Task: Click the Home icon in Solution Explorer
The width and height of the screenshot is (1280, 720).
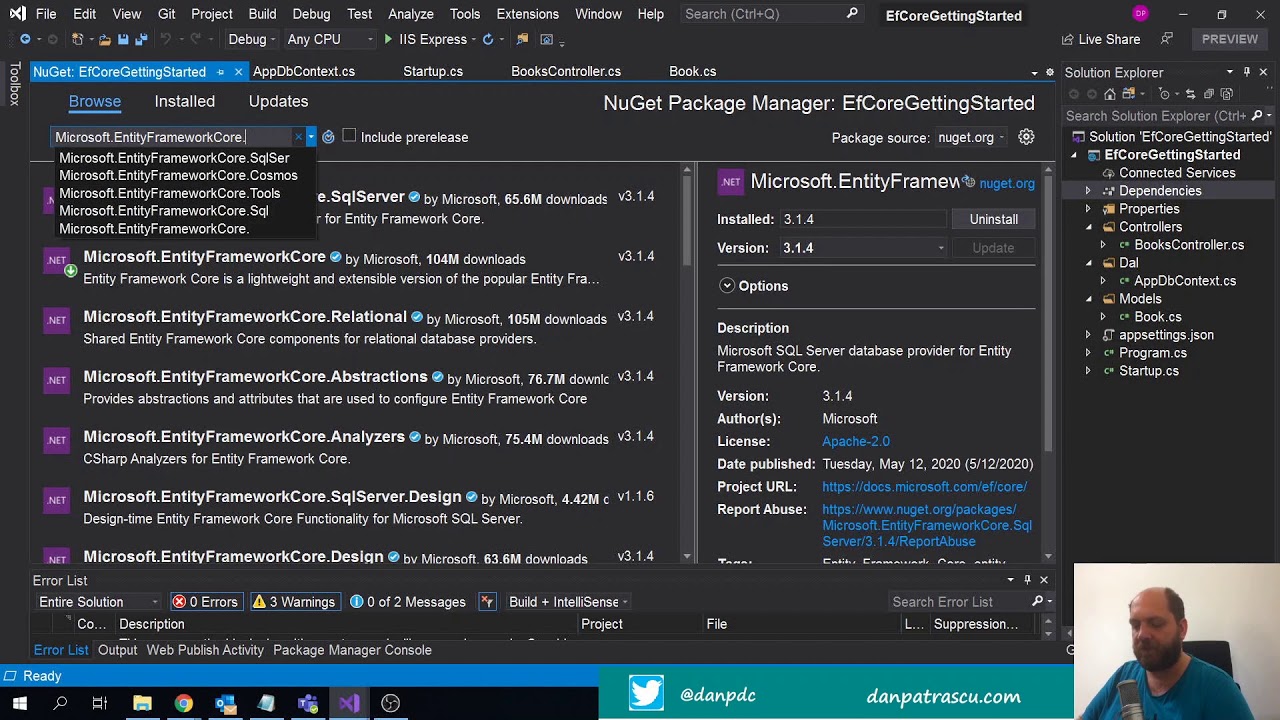Action: tap(1110, 94)
